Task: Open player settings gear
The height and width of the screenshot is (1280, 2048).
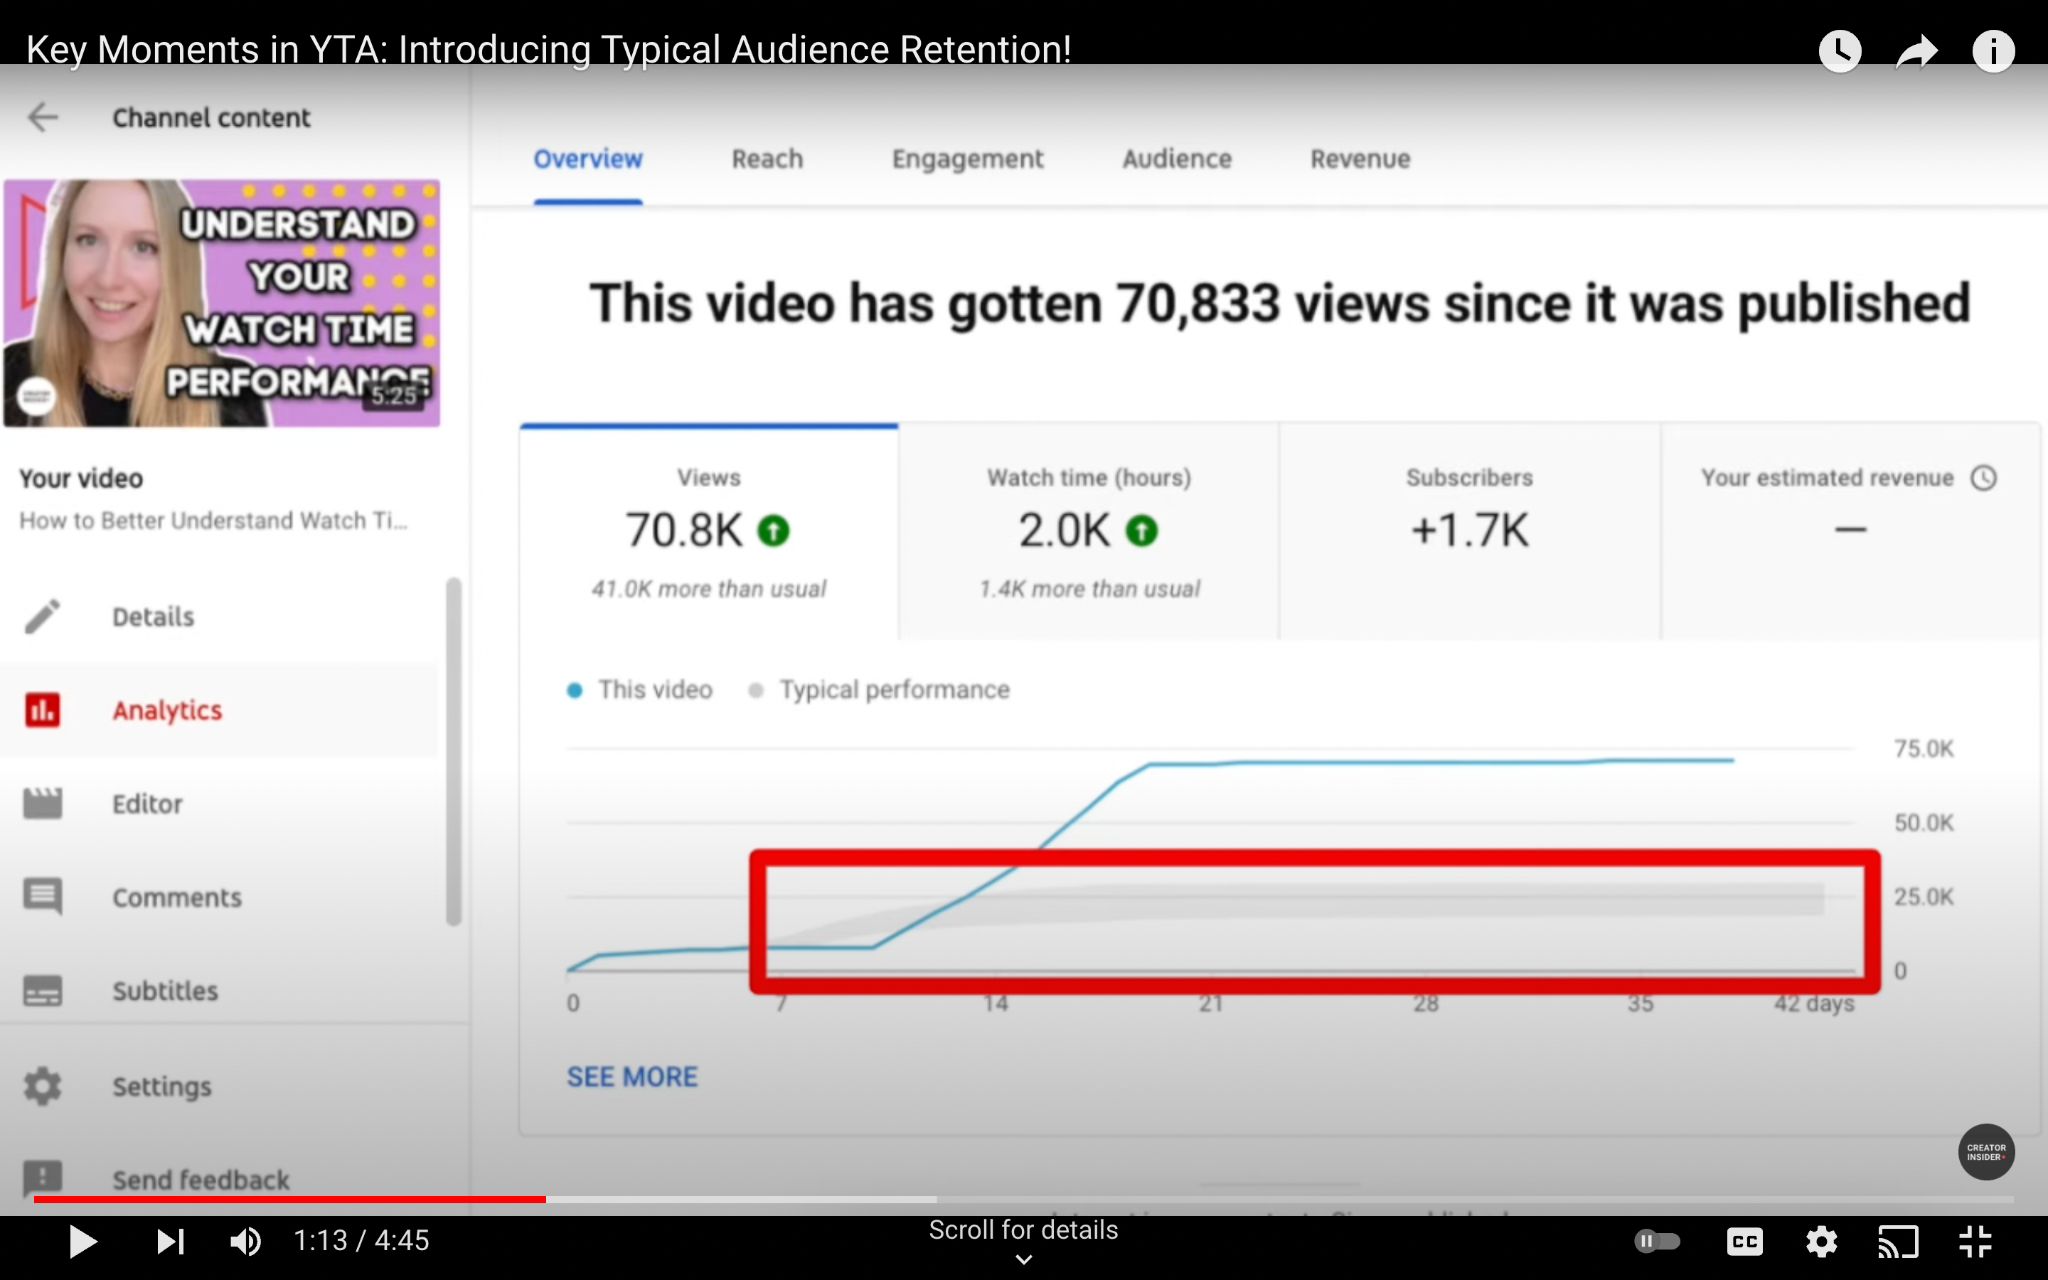Action: click(x=1822, y=1242)
